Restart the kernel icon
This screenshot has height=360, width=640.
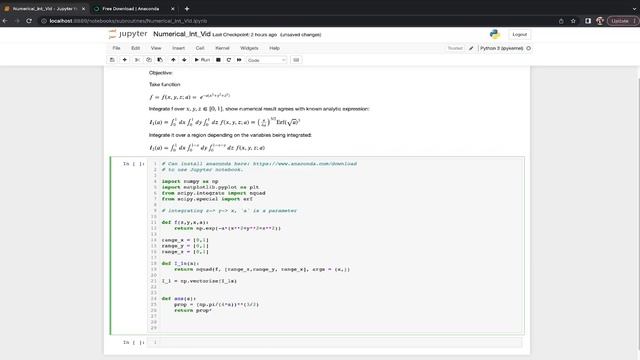[x=229, y=60]
